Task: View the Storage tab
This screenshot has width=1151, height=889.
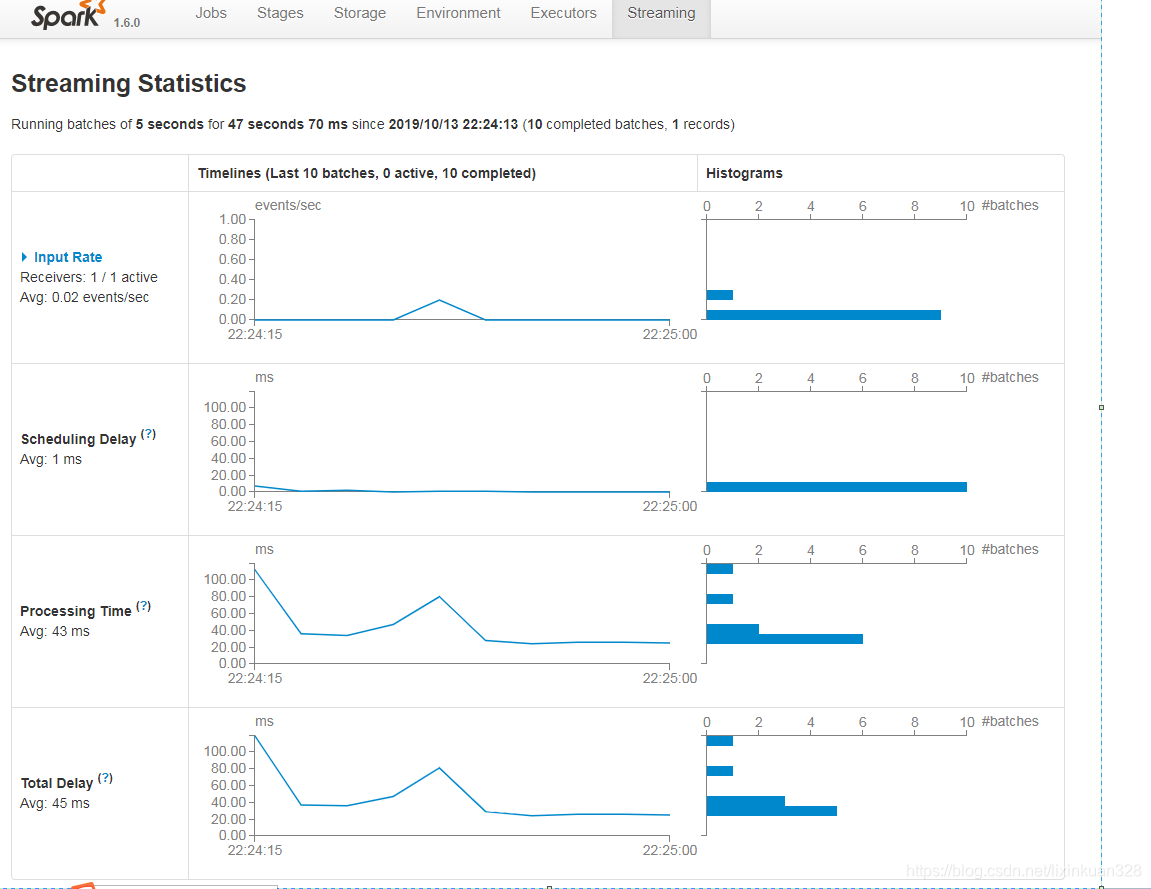Action: click(359, 13)
